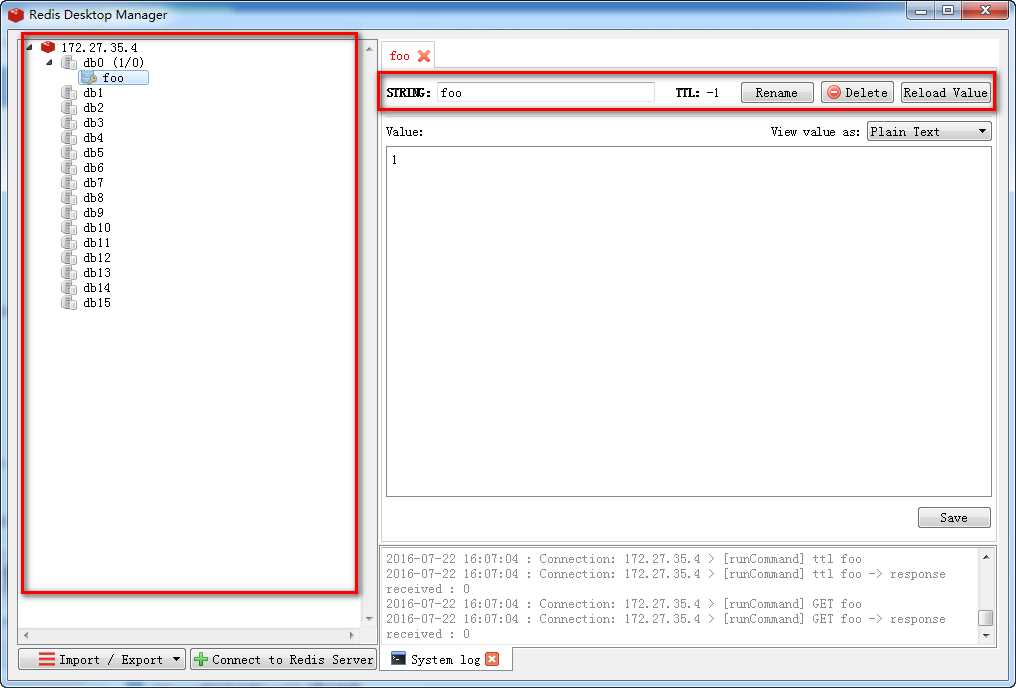
Task: Rename the foo key
Action: pyautogui.click(x=776, y=93)
